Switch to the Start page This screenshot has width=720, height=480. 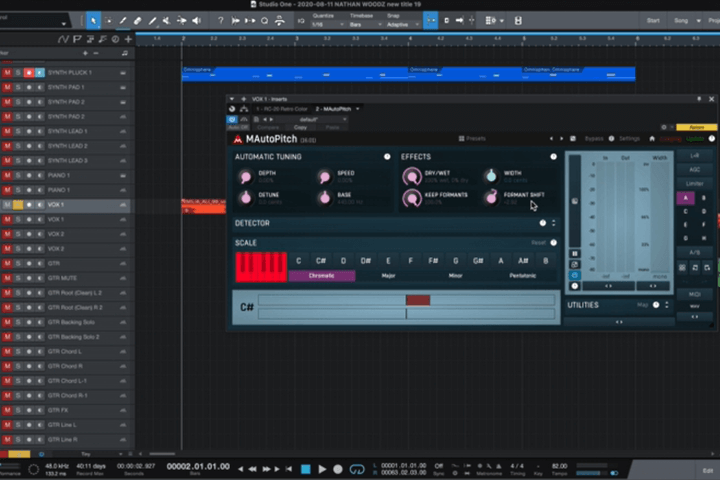coord(653,21)
